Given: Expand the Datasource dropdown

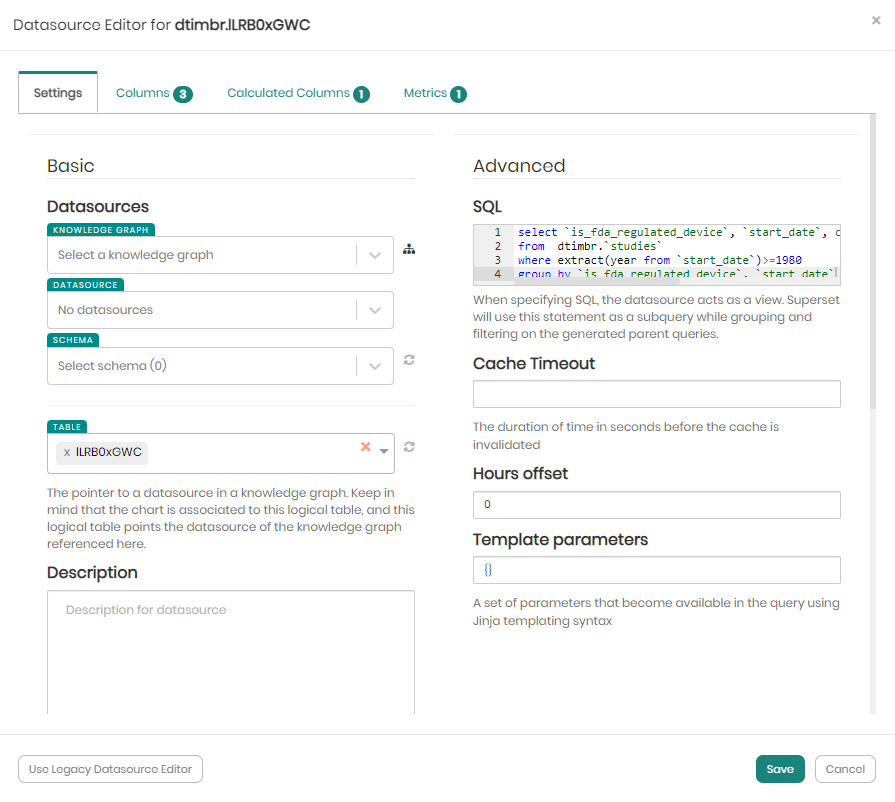Looking at the screenshot, I should [375, 310].
